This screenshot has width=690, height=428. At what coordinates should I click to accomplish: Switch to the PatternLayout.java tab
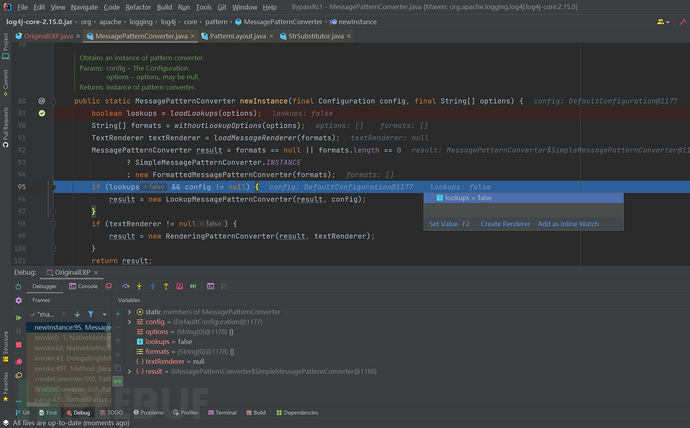click(x=237, y=36)
